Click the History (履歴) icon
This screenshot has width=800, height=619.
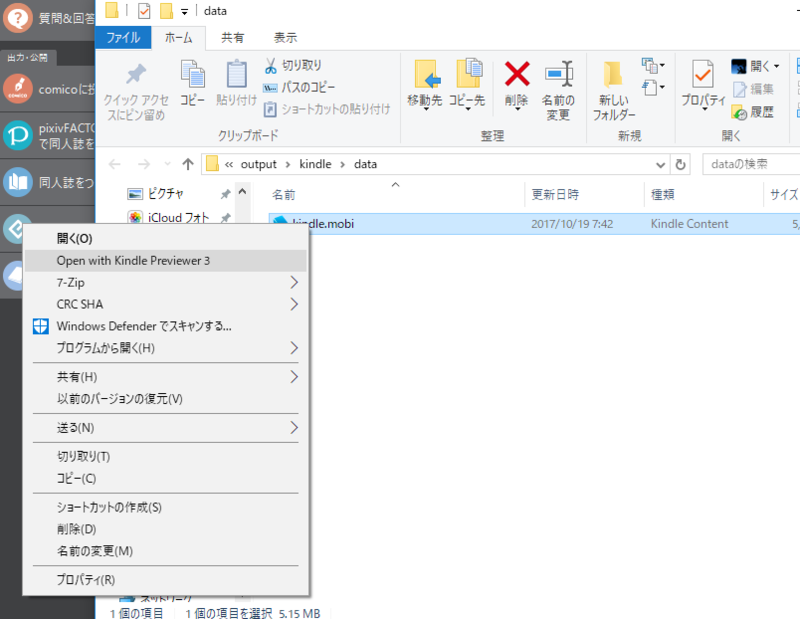point(739,112)
